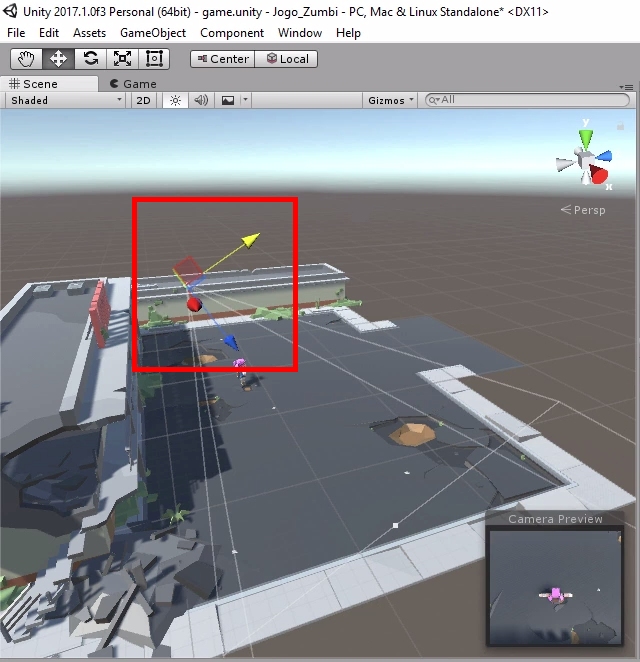Open the Gizmos dropdown
The height and width of the screenshot is (662, 640).
[391, 100]
